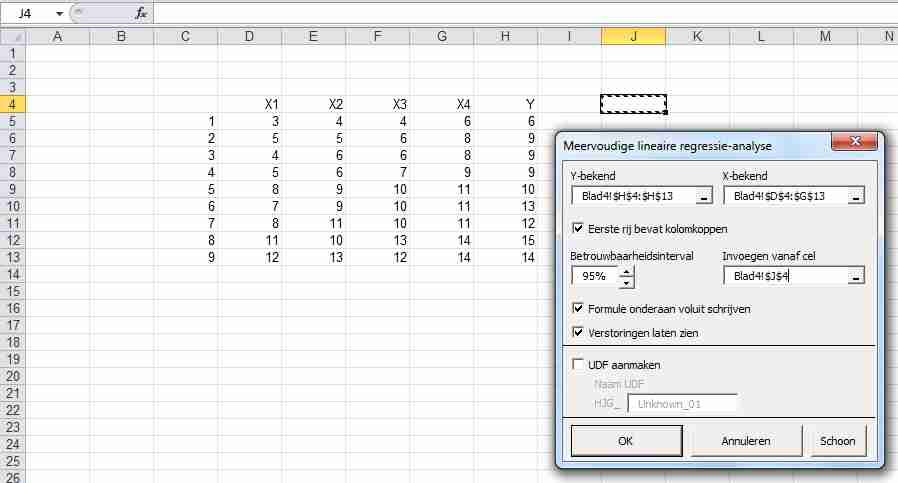Click cell D5 containing 3
The height and width of the screenshot is (483, 898).
(x=249, y=121)
